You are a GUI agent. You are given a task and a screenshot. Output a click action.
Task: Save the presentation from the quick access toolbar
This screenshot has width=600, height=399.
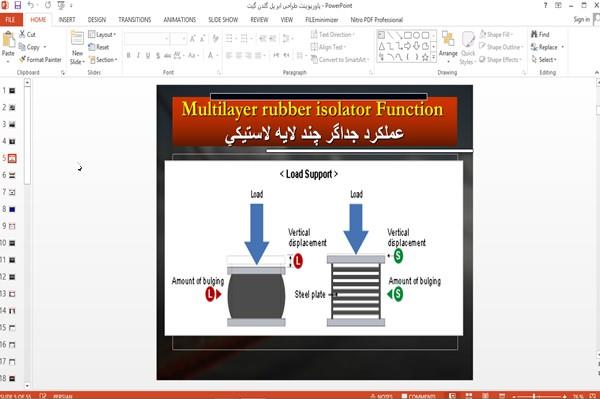tap(18, 5)
